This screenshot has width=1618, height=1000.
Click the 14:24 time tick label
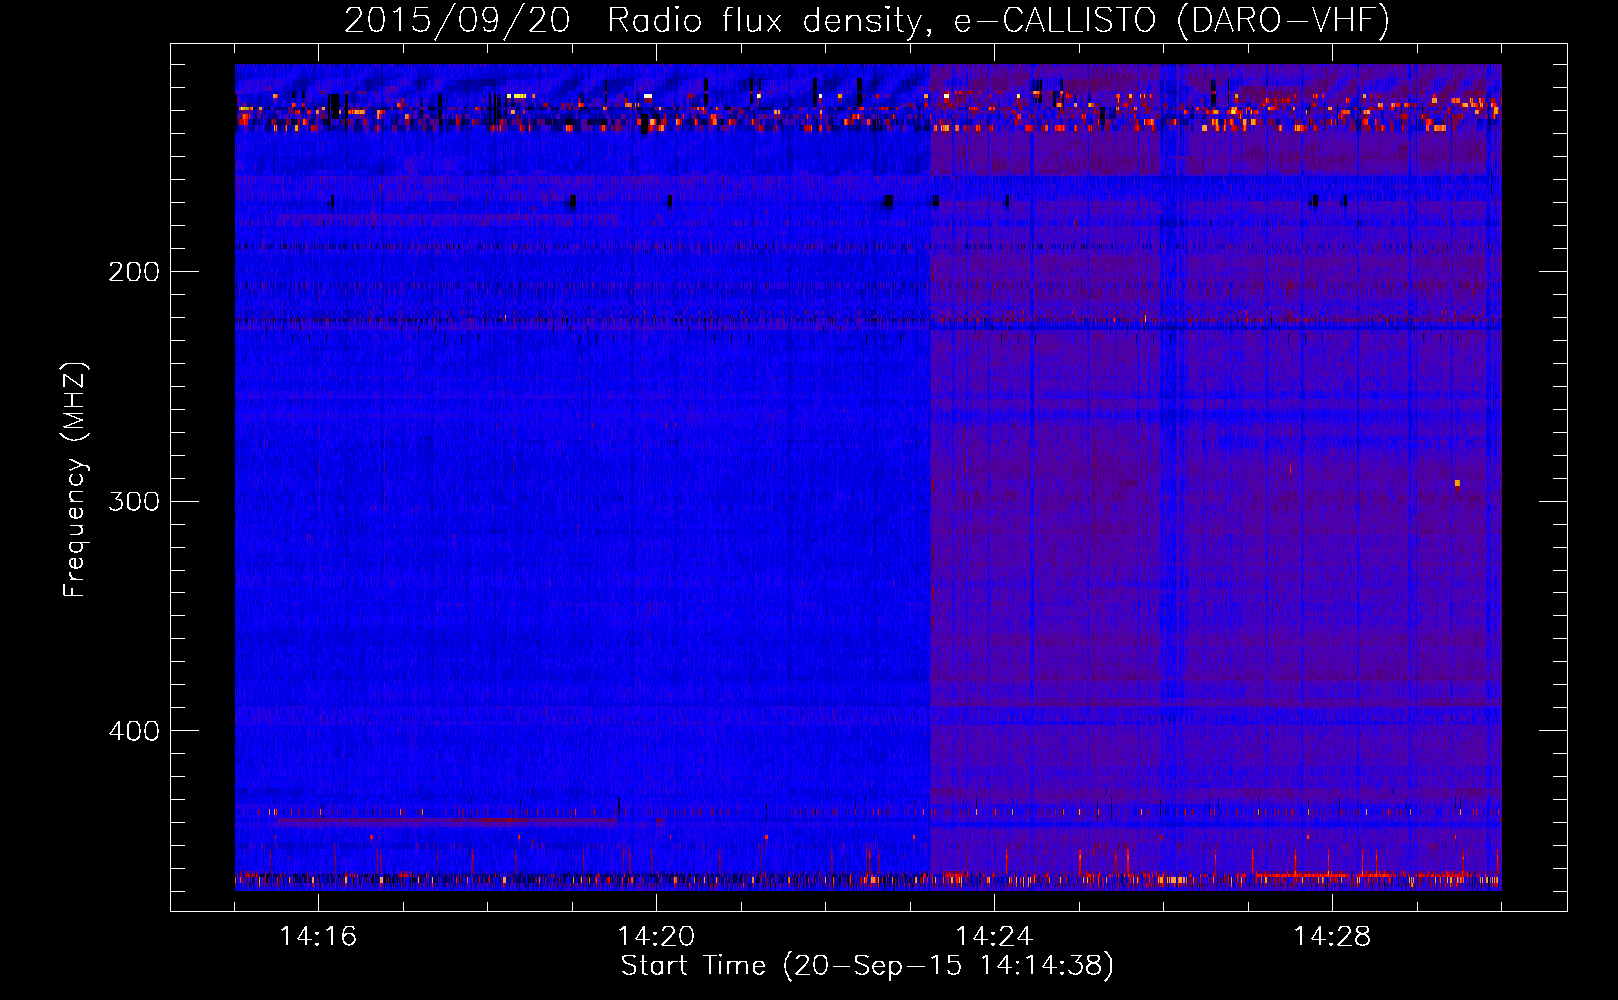click(994, 937)
